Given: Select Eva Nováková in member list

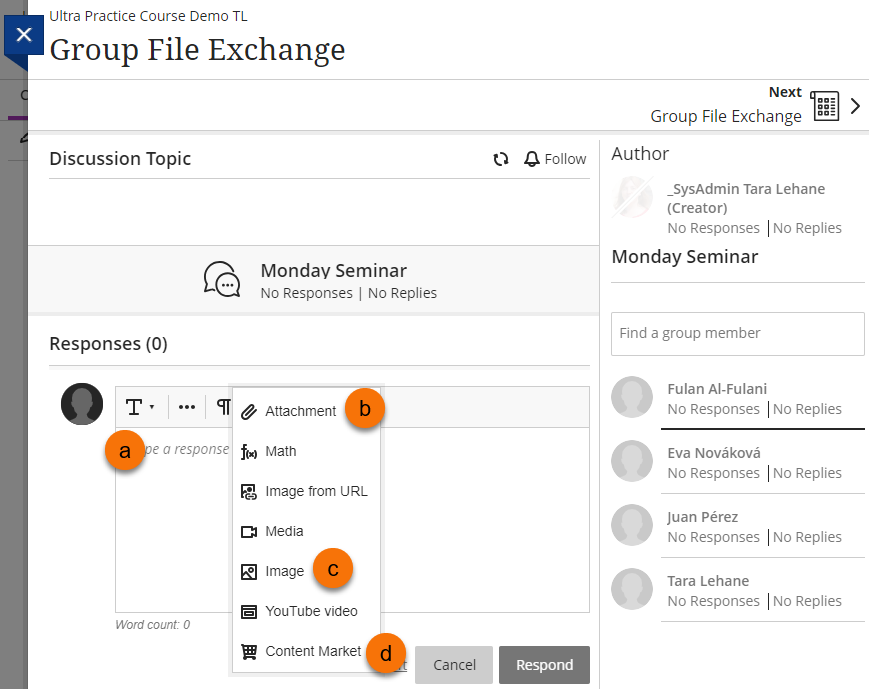Looking at the screenshot, I should [713, 453].
